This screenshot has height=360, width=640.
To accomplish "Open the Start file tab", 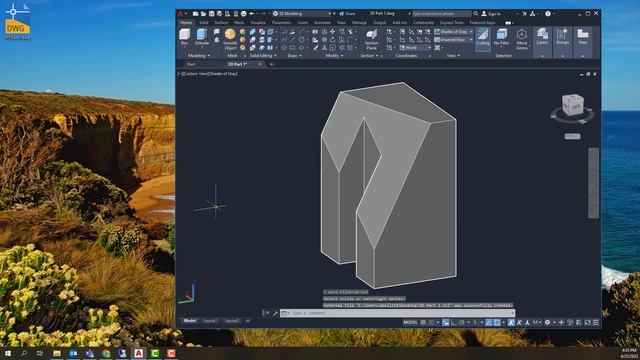I will click(x=191, y=64).
